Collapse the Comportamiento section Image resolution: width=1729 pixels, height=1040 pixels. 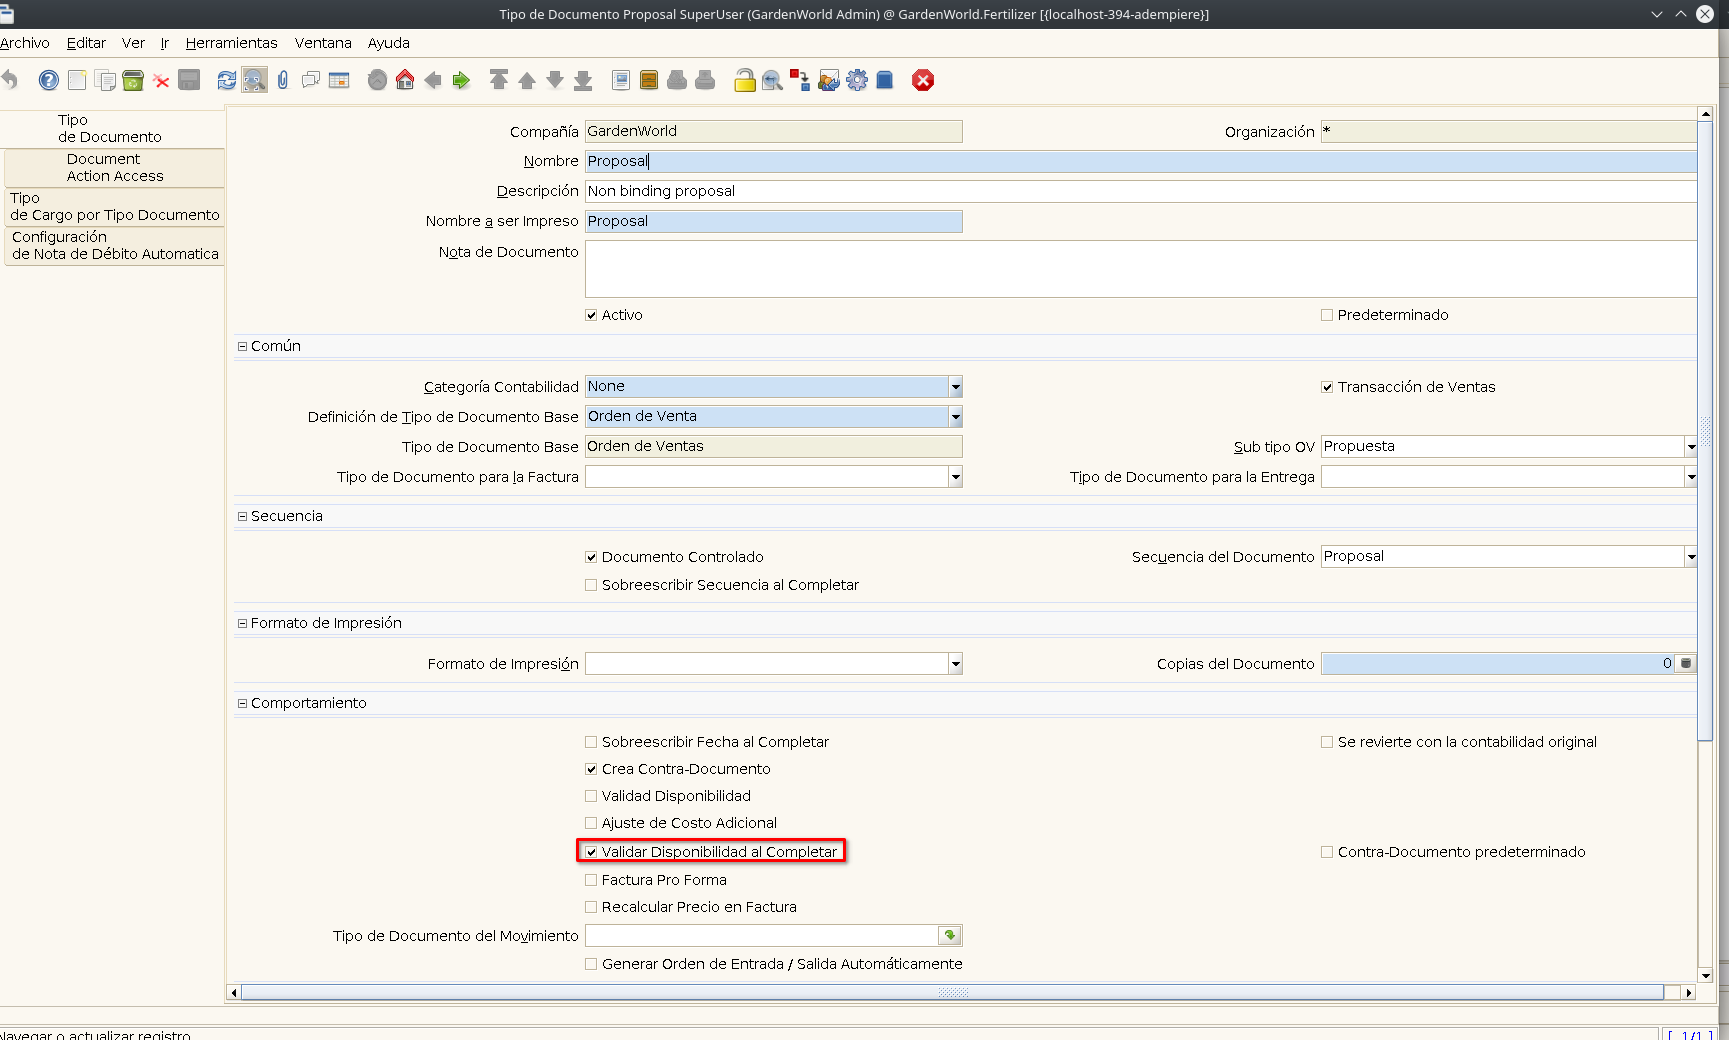pos(242,703)
